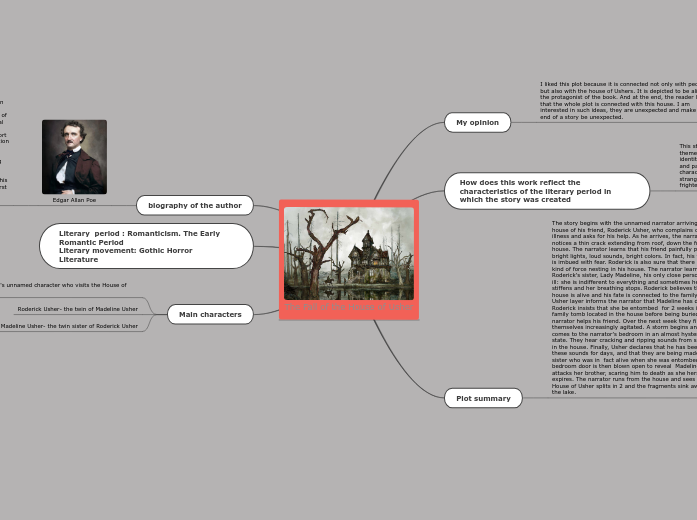The height and width of the screenshot is (520, 697).
Task: Select the note right of the literary characteristics node
Action: click(x=687, y=165)
